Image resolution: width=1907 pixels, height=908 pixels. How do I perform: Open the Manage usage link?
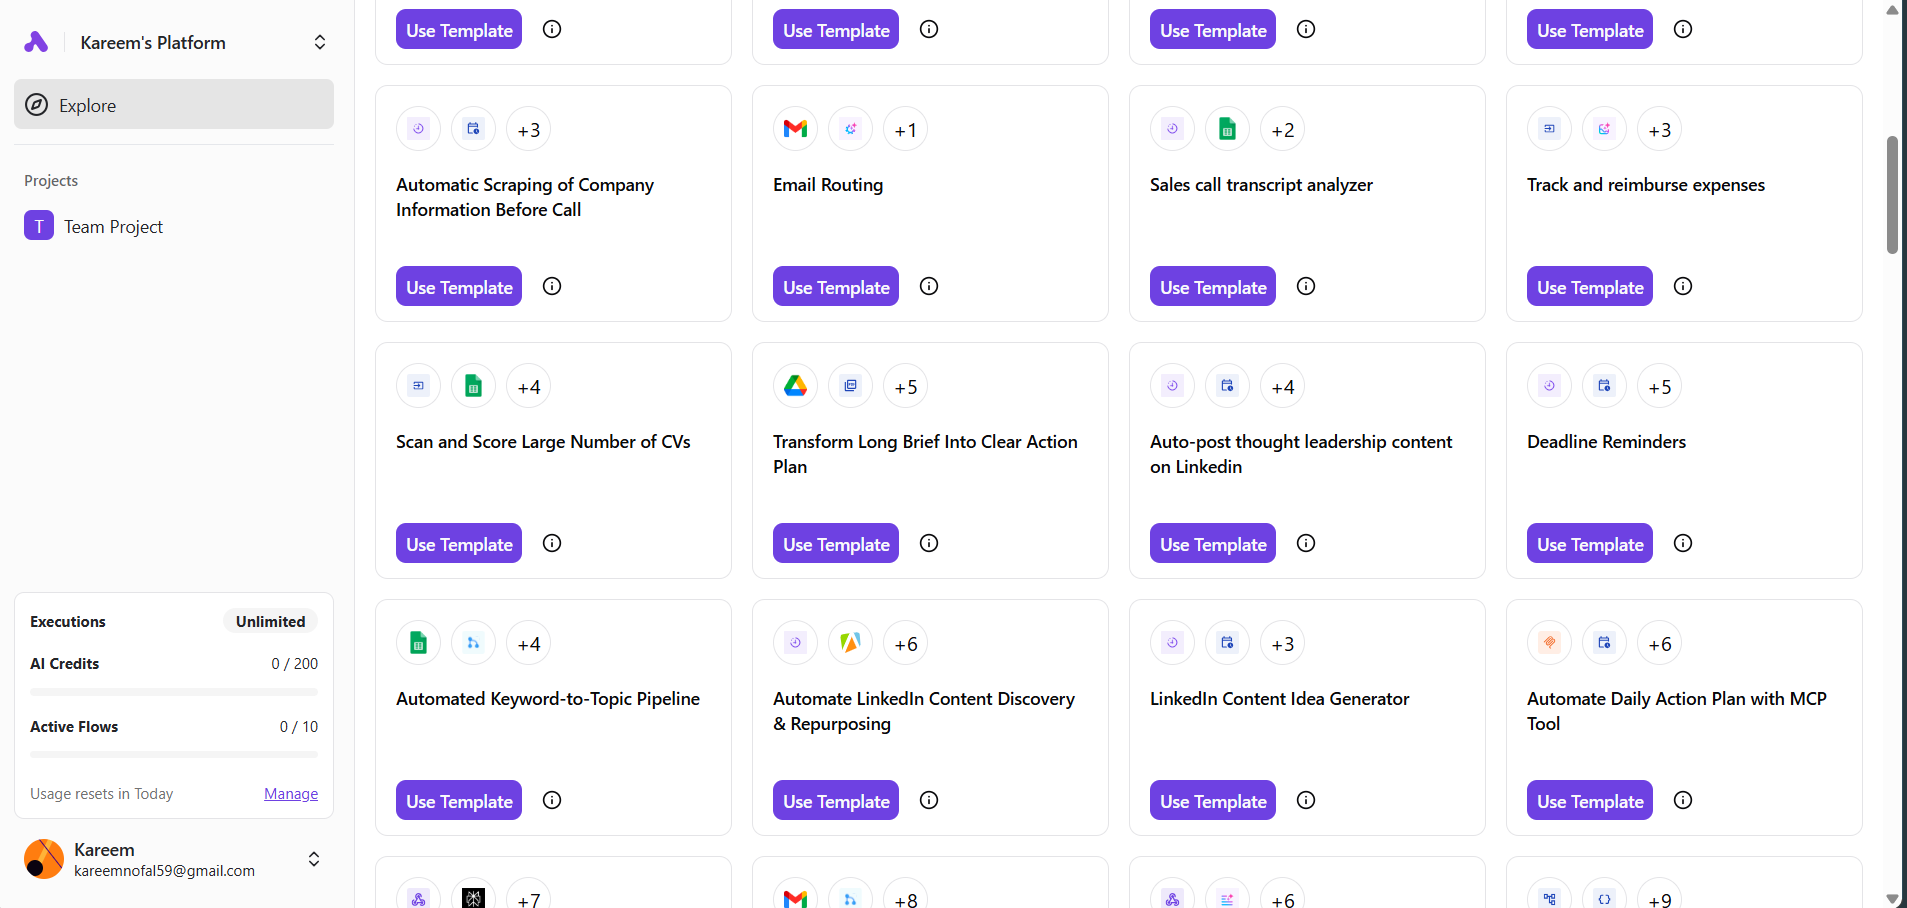point(291,794)
